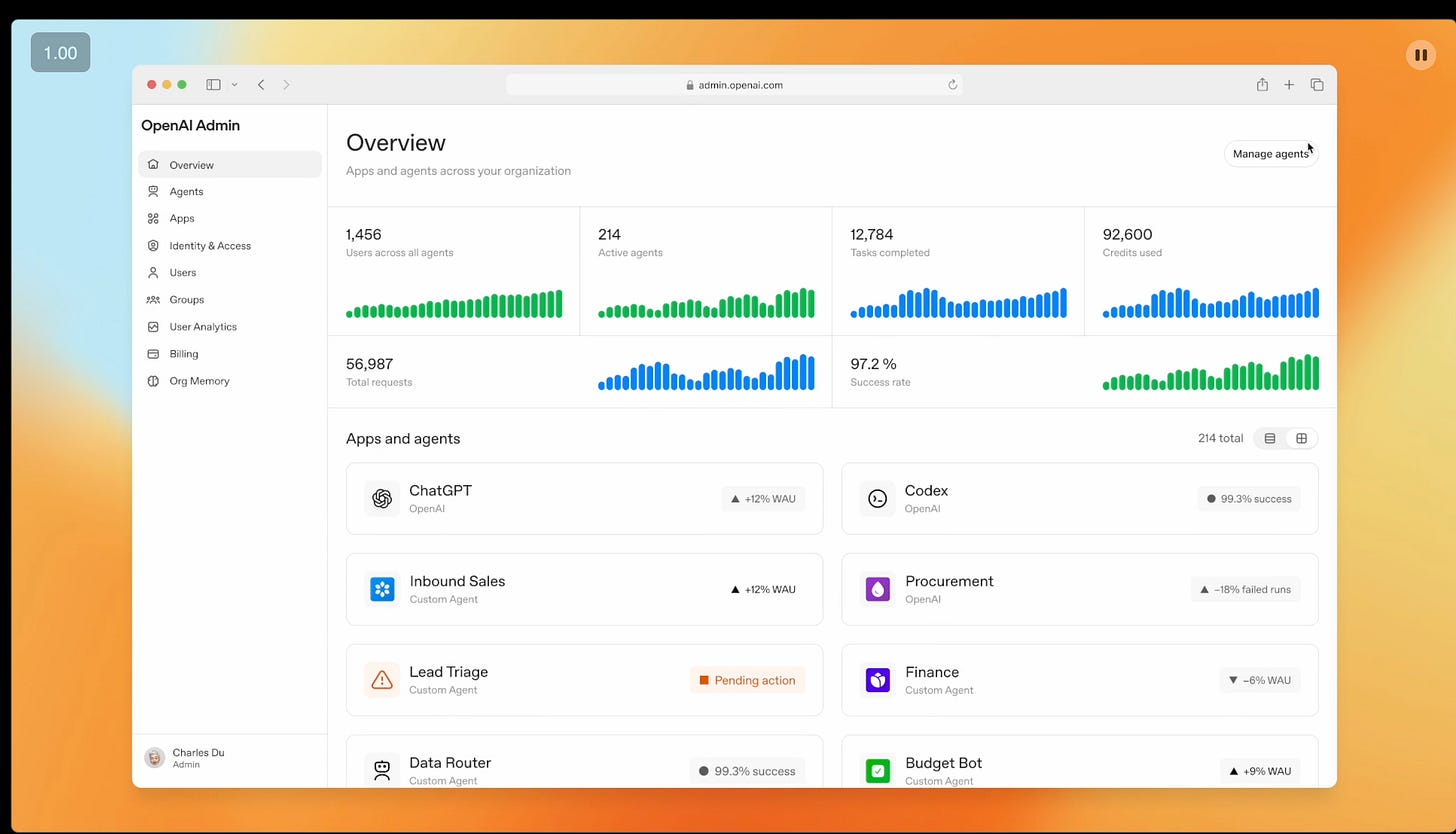Open the Billing menu item

click(x=230, y=353)
